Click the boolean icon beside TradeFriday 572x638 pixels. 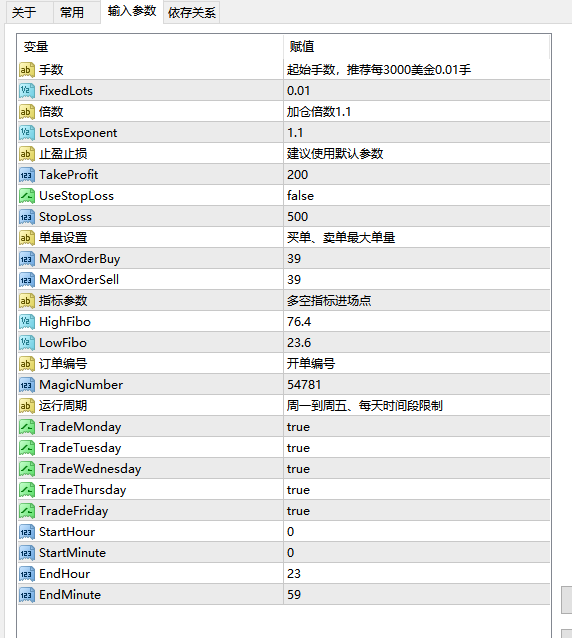tap(26, 511)
